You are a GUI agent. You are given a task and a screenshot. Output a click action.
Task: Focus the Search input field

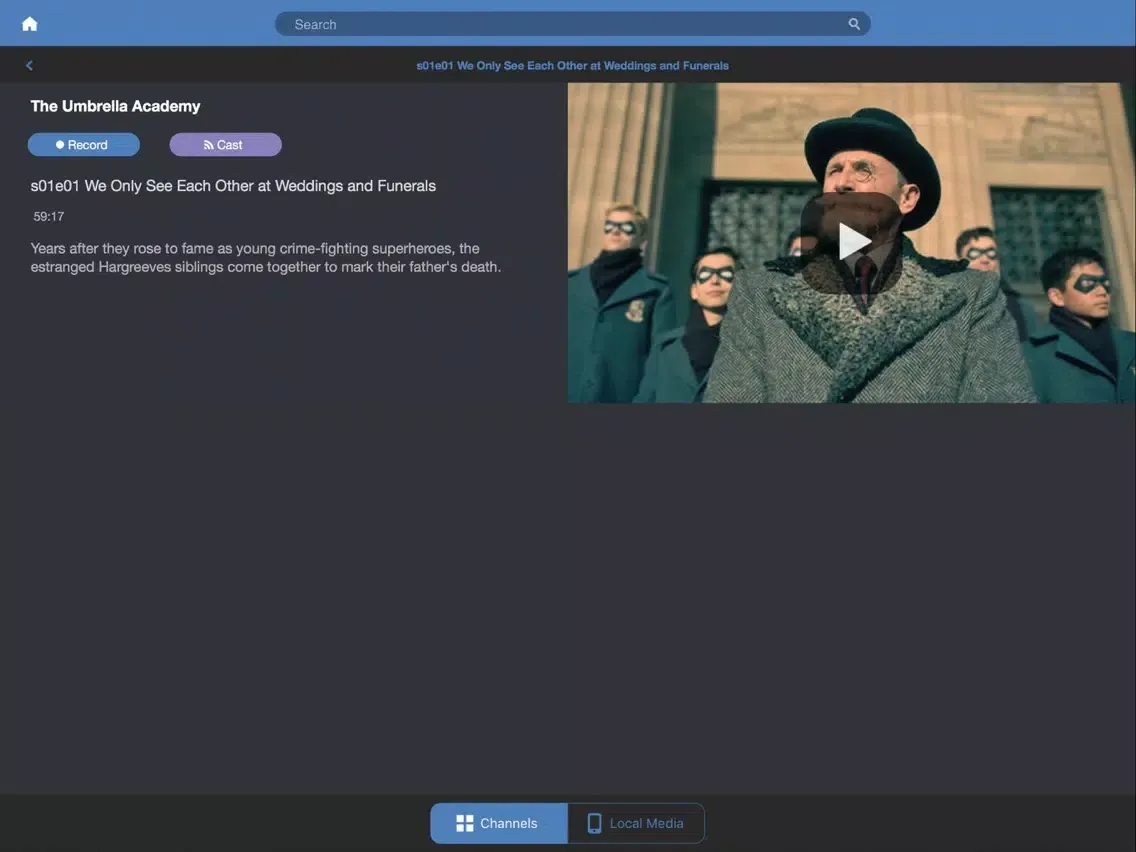[x=572, y=24]
